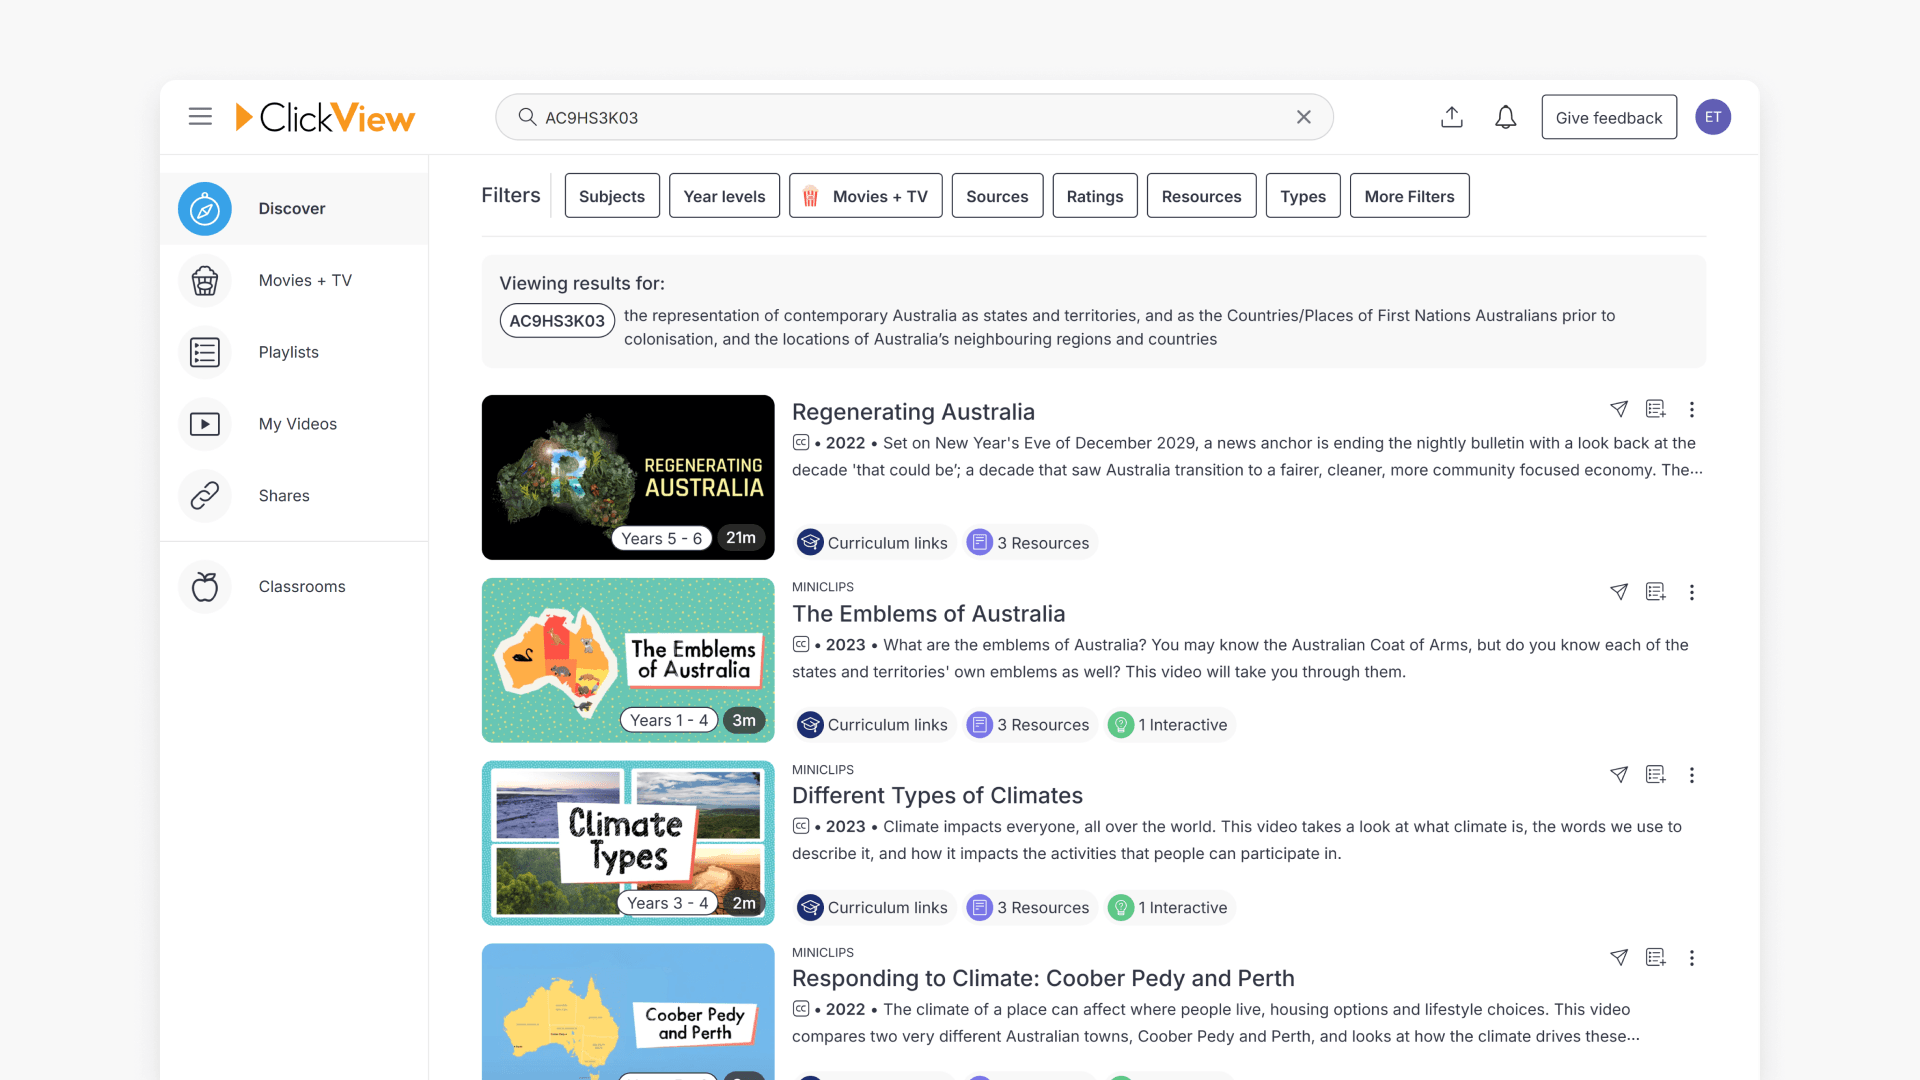Open the Subjects filter
The image size is (1920, 1080).
coord(611,195)
